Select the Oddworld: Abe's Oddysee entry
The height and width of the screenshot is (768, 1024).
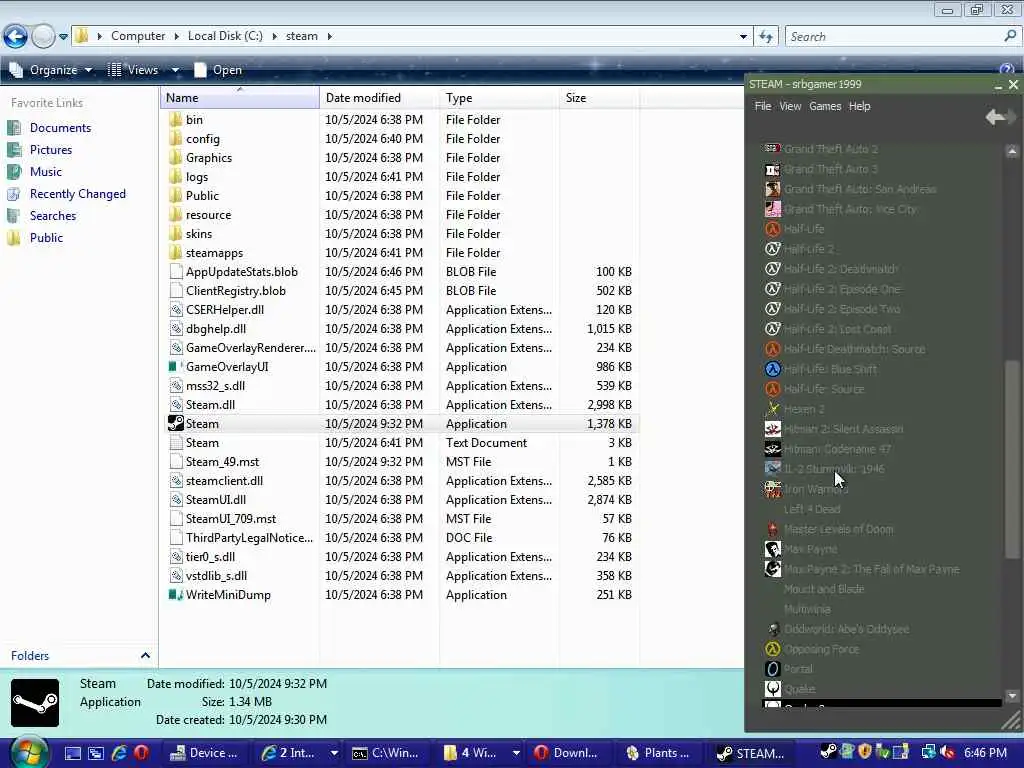846,629
